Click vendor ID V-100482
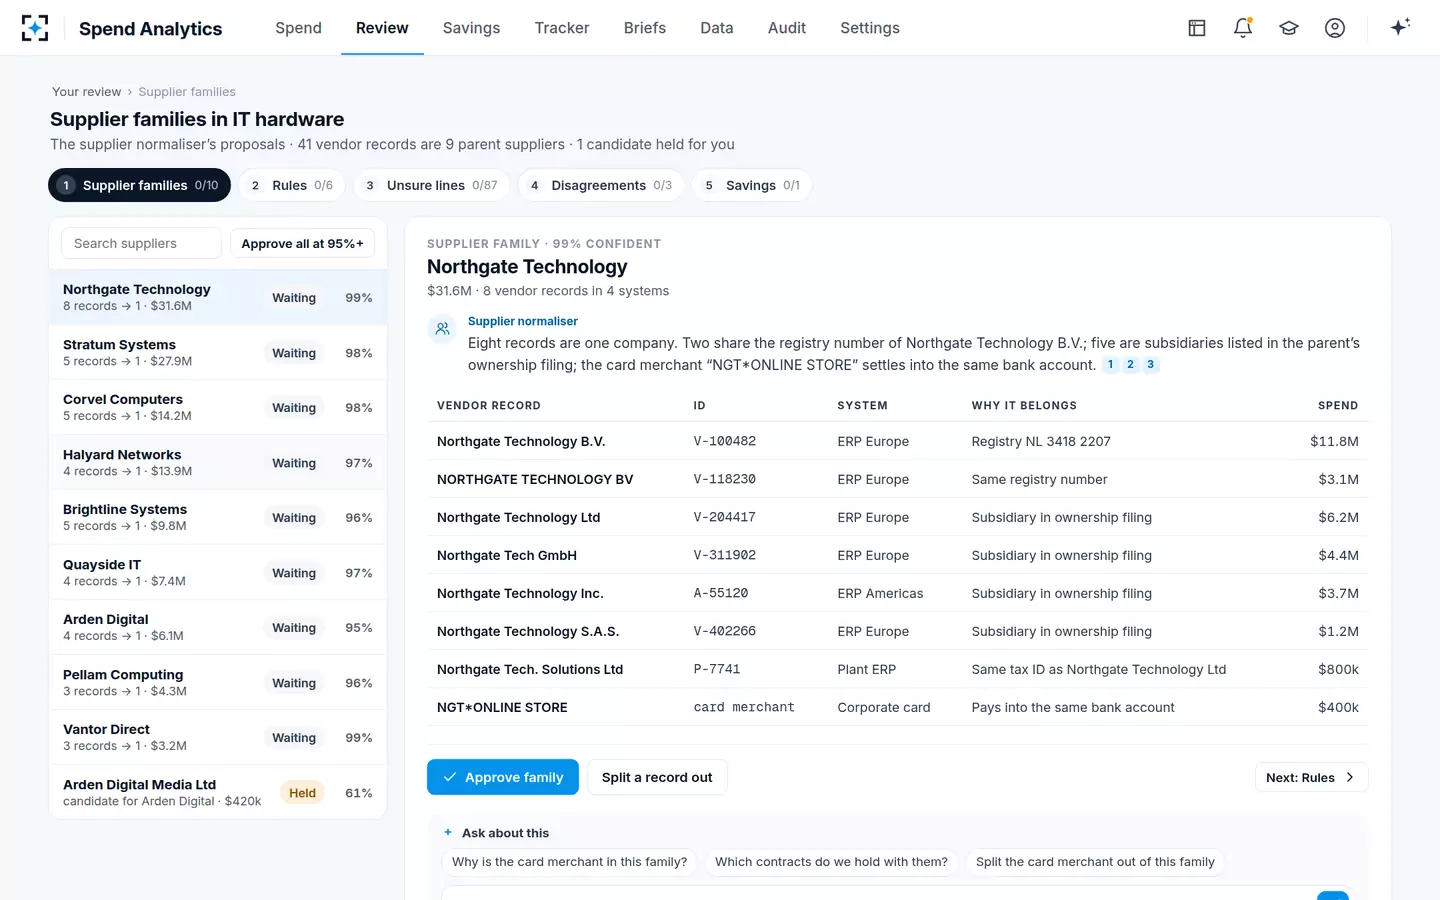The image size is (1440, 900). (725, 441)
